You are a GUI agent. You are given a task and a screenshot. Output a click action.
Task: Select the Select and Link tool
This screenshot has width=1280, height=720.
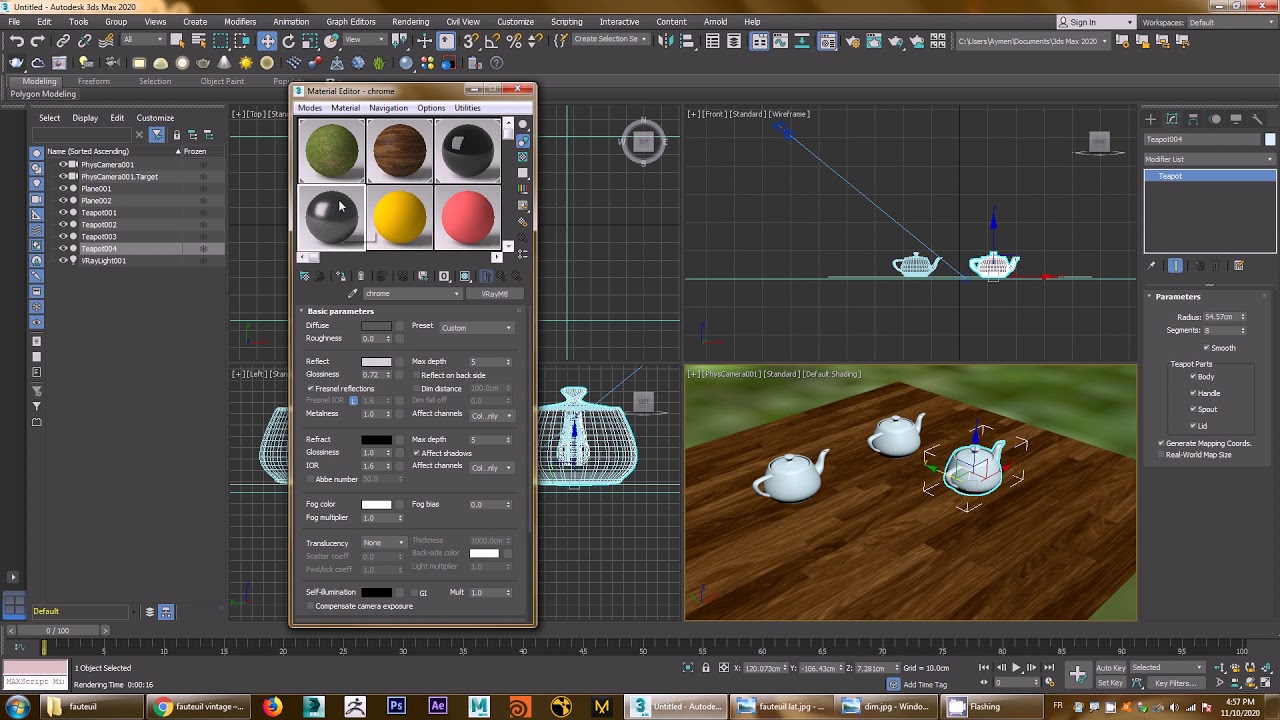63,41
